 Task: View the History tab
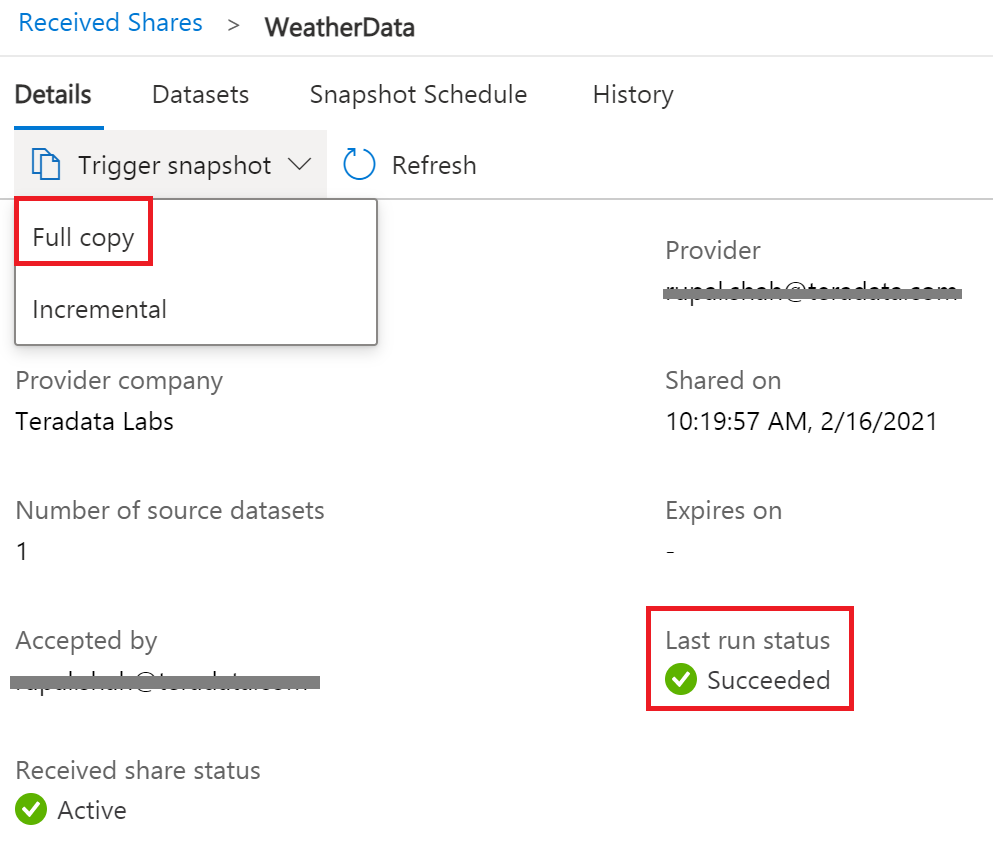(632, 94)
